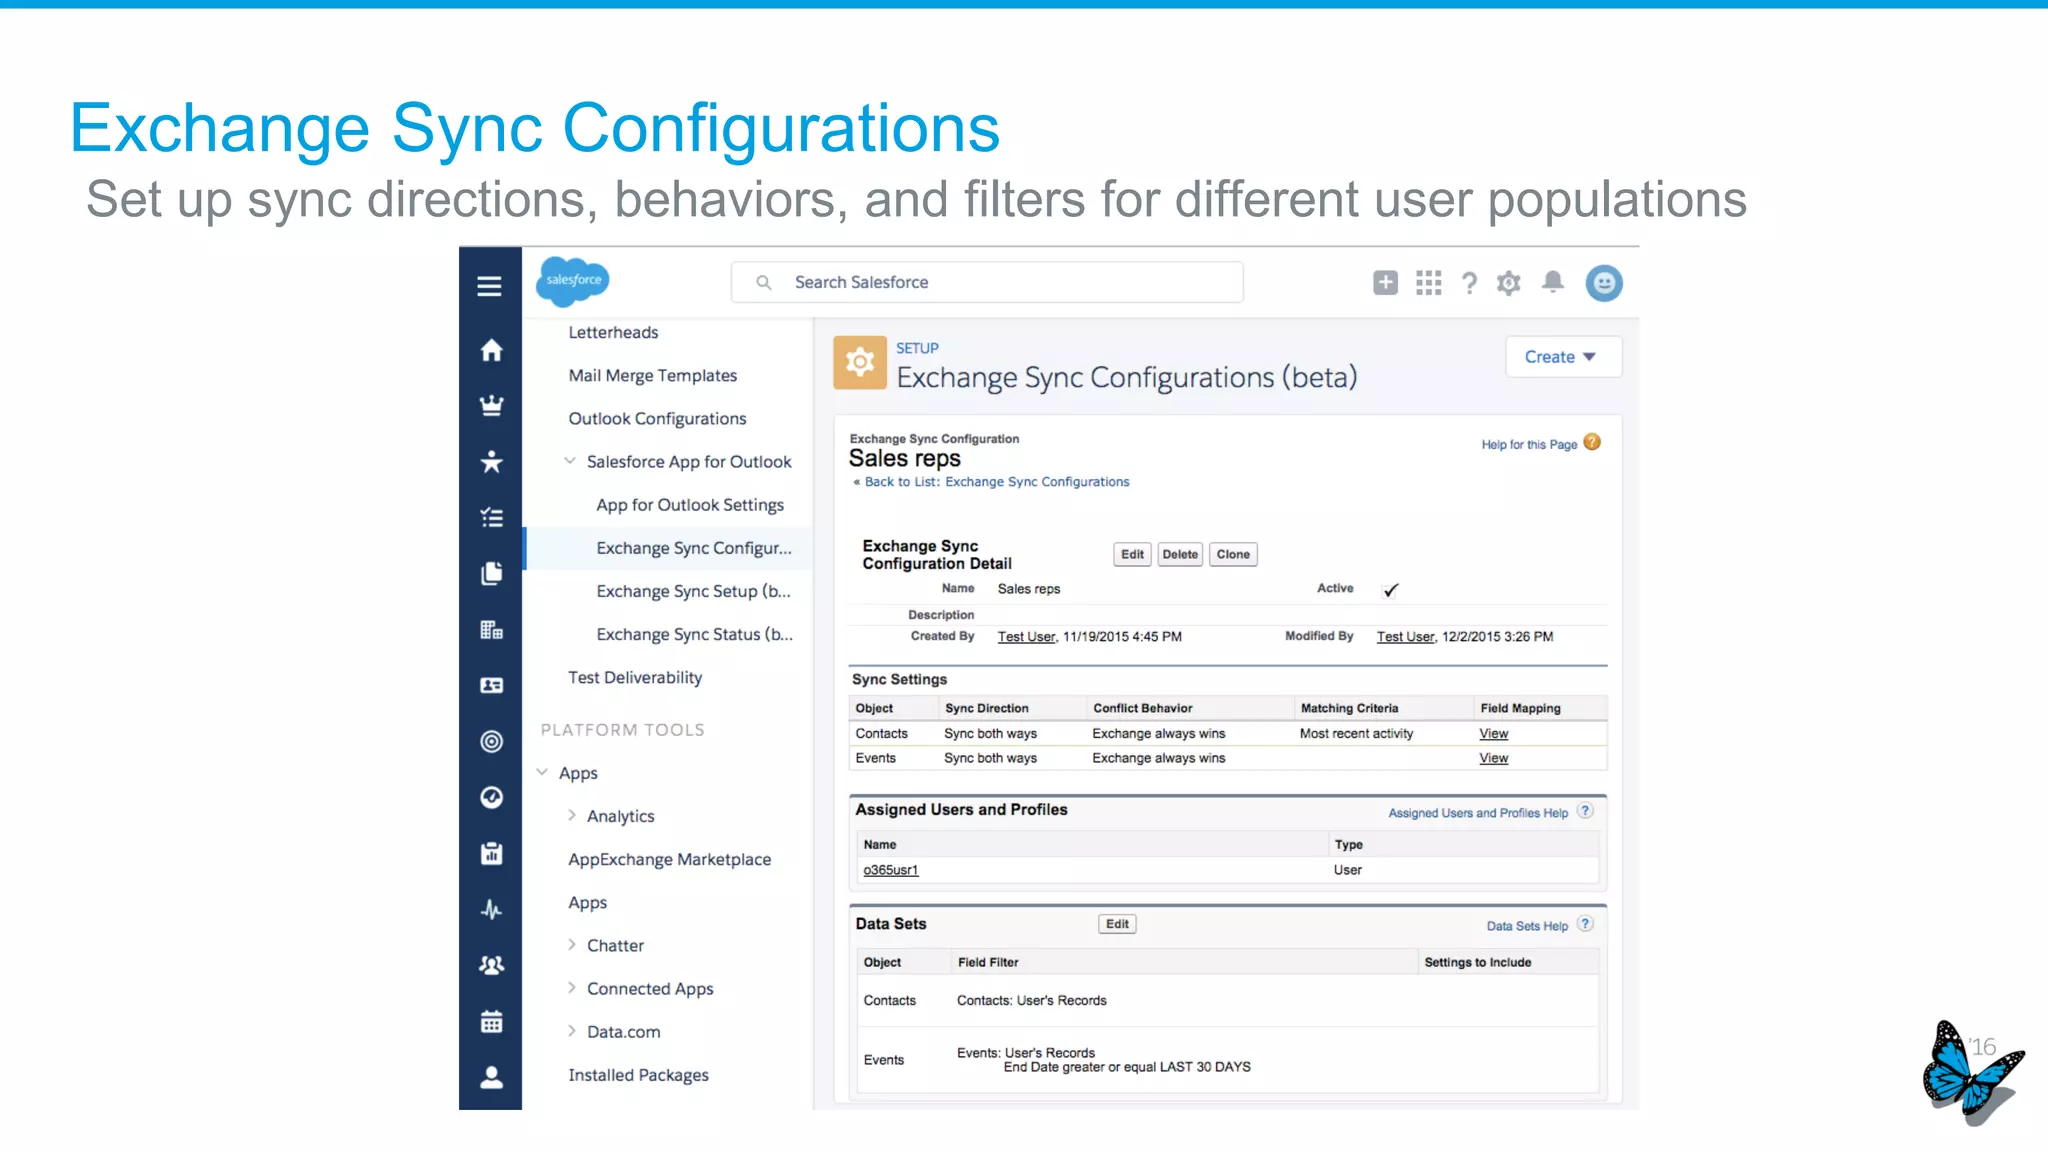Click the Clone button
The width and height of the screenshot is (2048, 1152).
[1233, 554]
